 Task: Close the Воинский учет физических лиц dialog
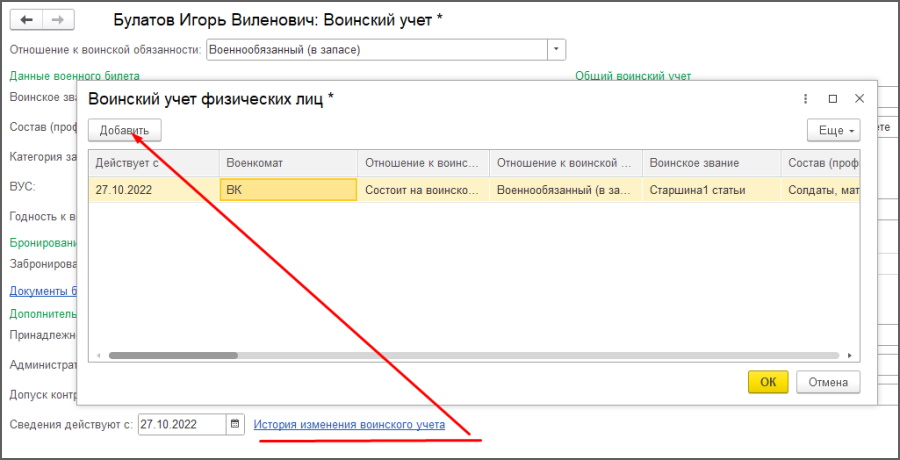pos(858,99)
